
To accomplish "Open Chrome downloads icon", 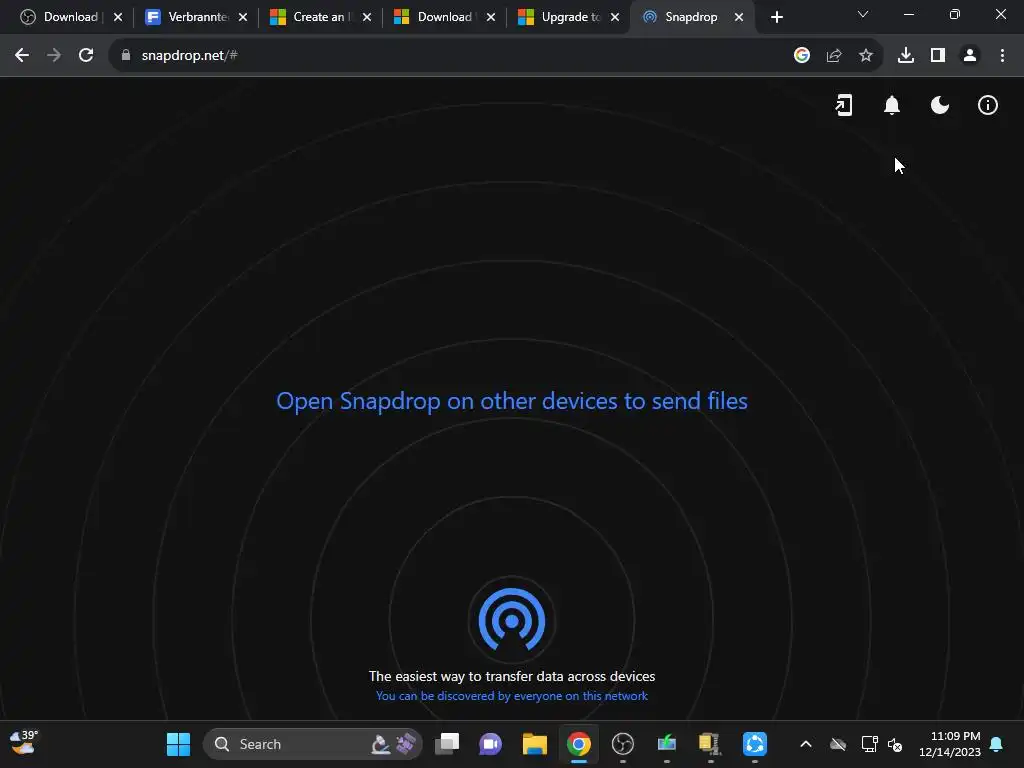I will (x=906, y=56).
